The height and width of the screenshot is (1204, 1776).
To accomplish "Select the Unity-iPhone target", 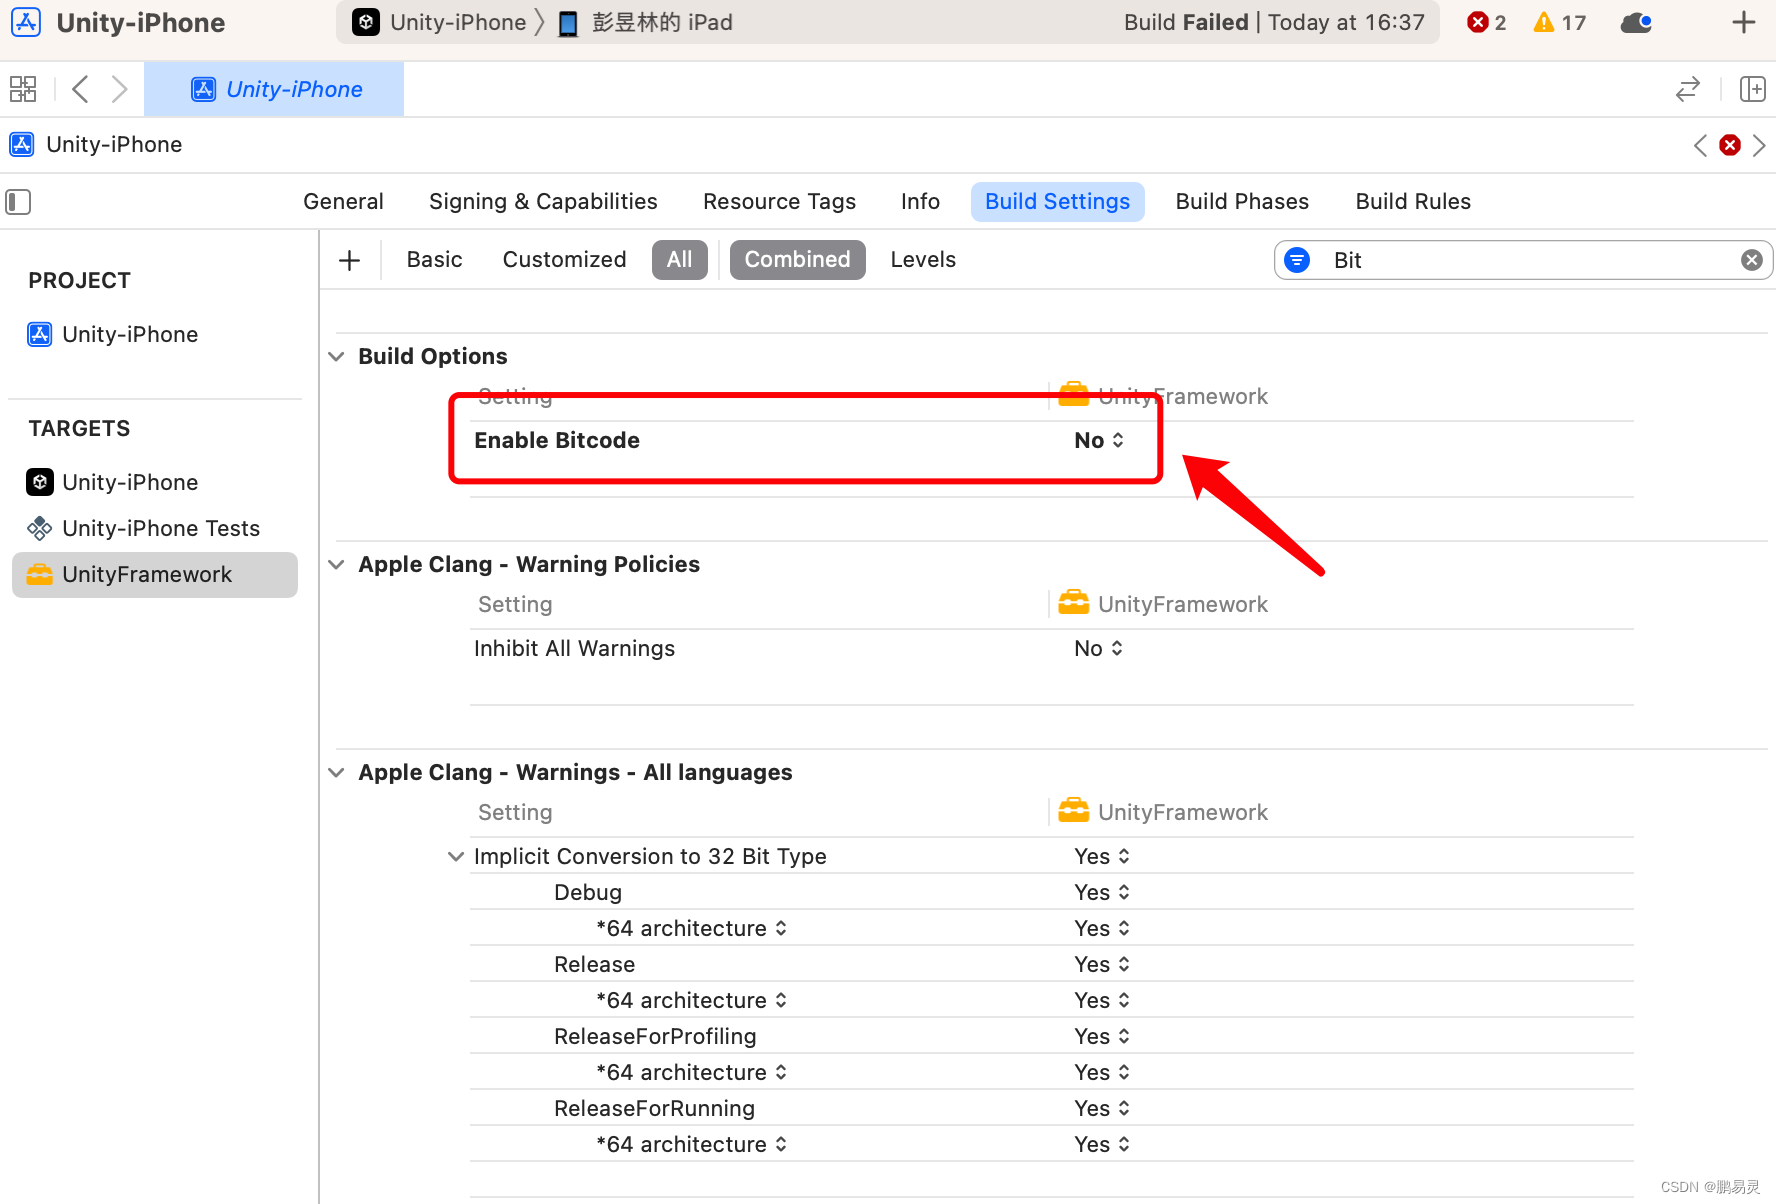I will (x=113, y=482).
